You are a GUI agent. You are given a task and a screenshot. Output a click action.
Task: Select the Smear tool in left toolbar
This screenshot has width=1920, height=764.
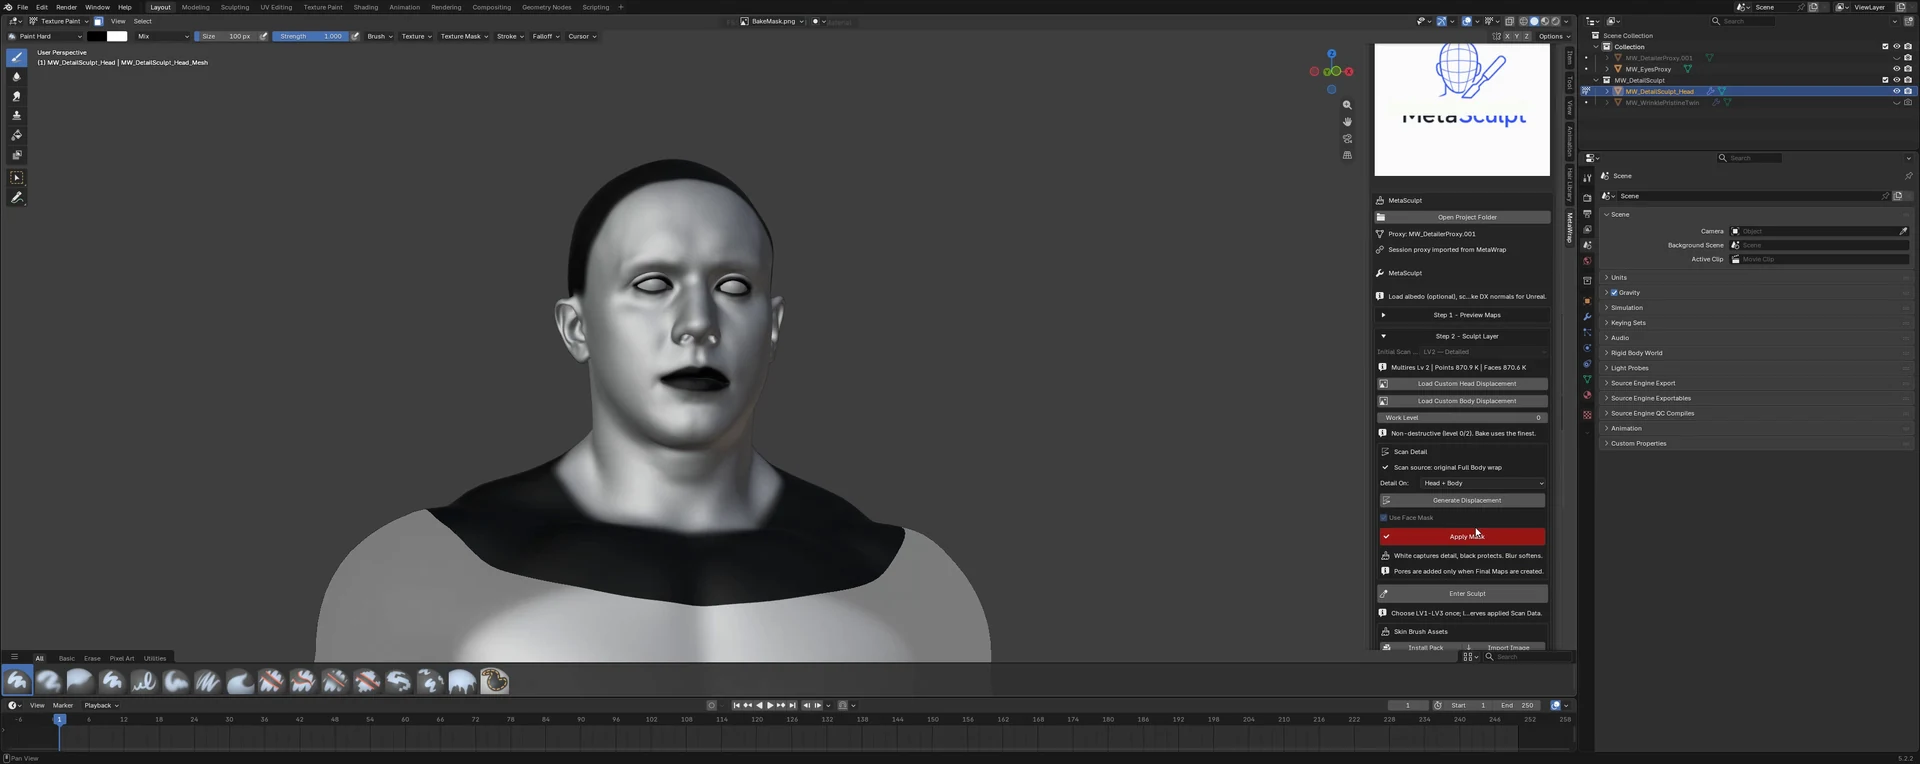(x=17, y=96)
